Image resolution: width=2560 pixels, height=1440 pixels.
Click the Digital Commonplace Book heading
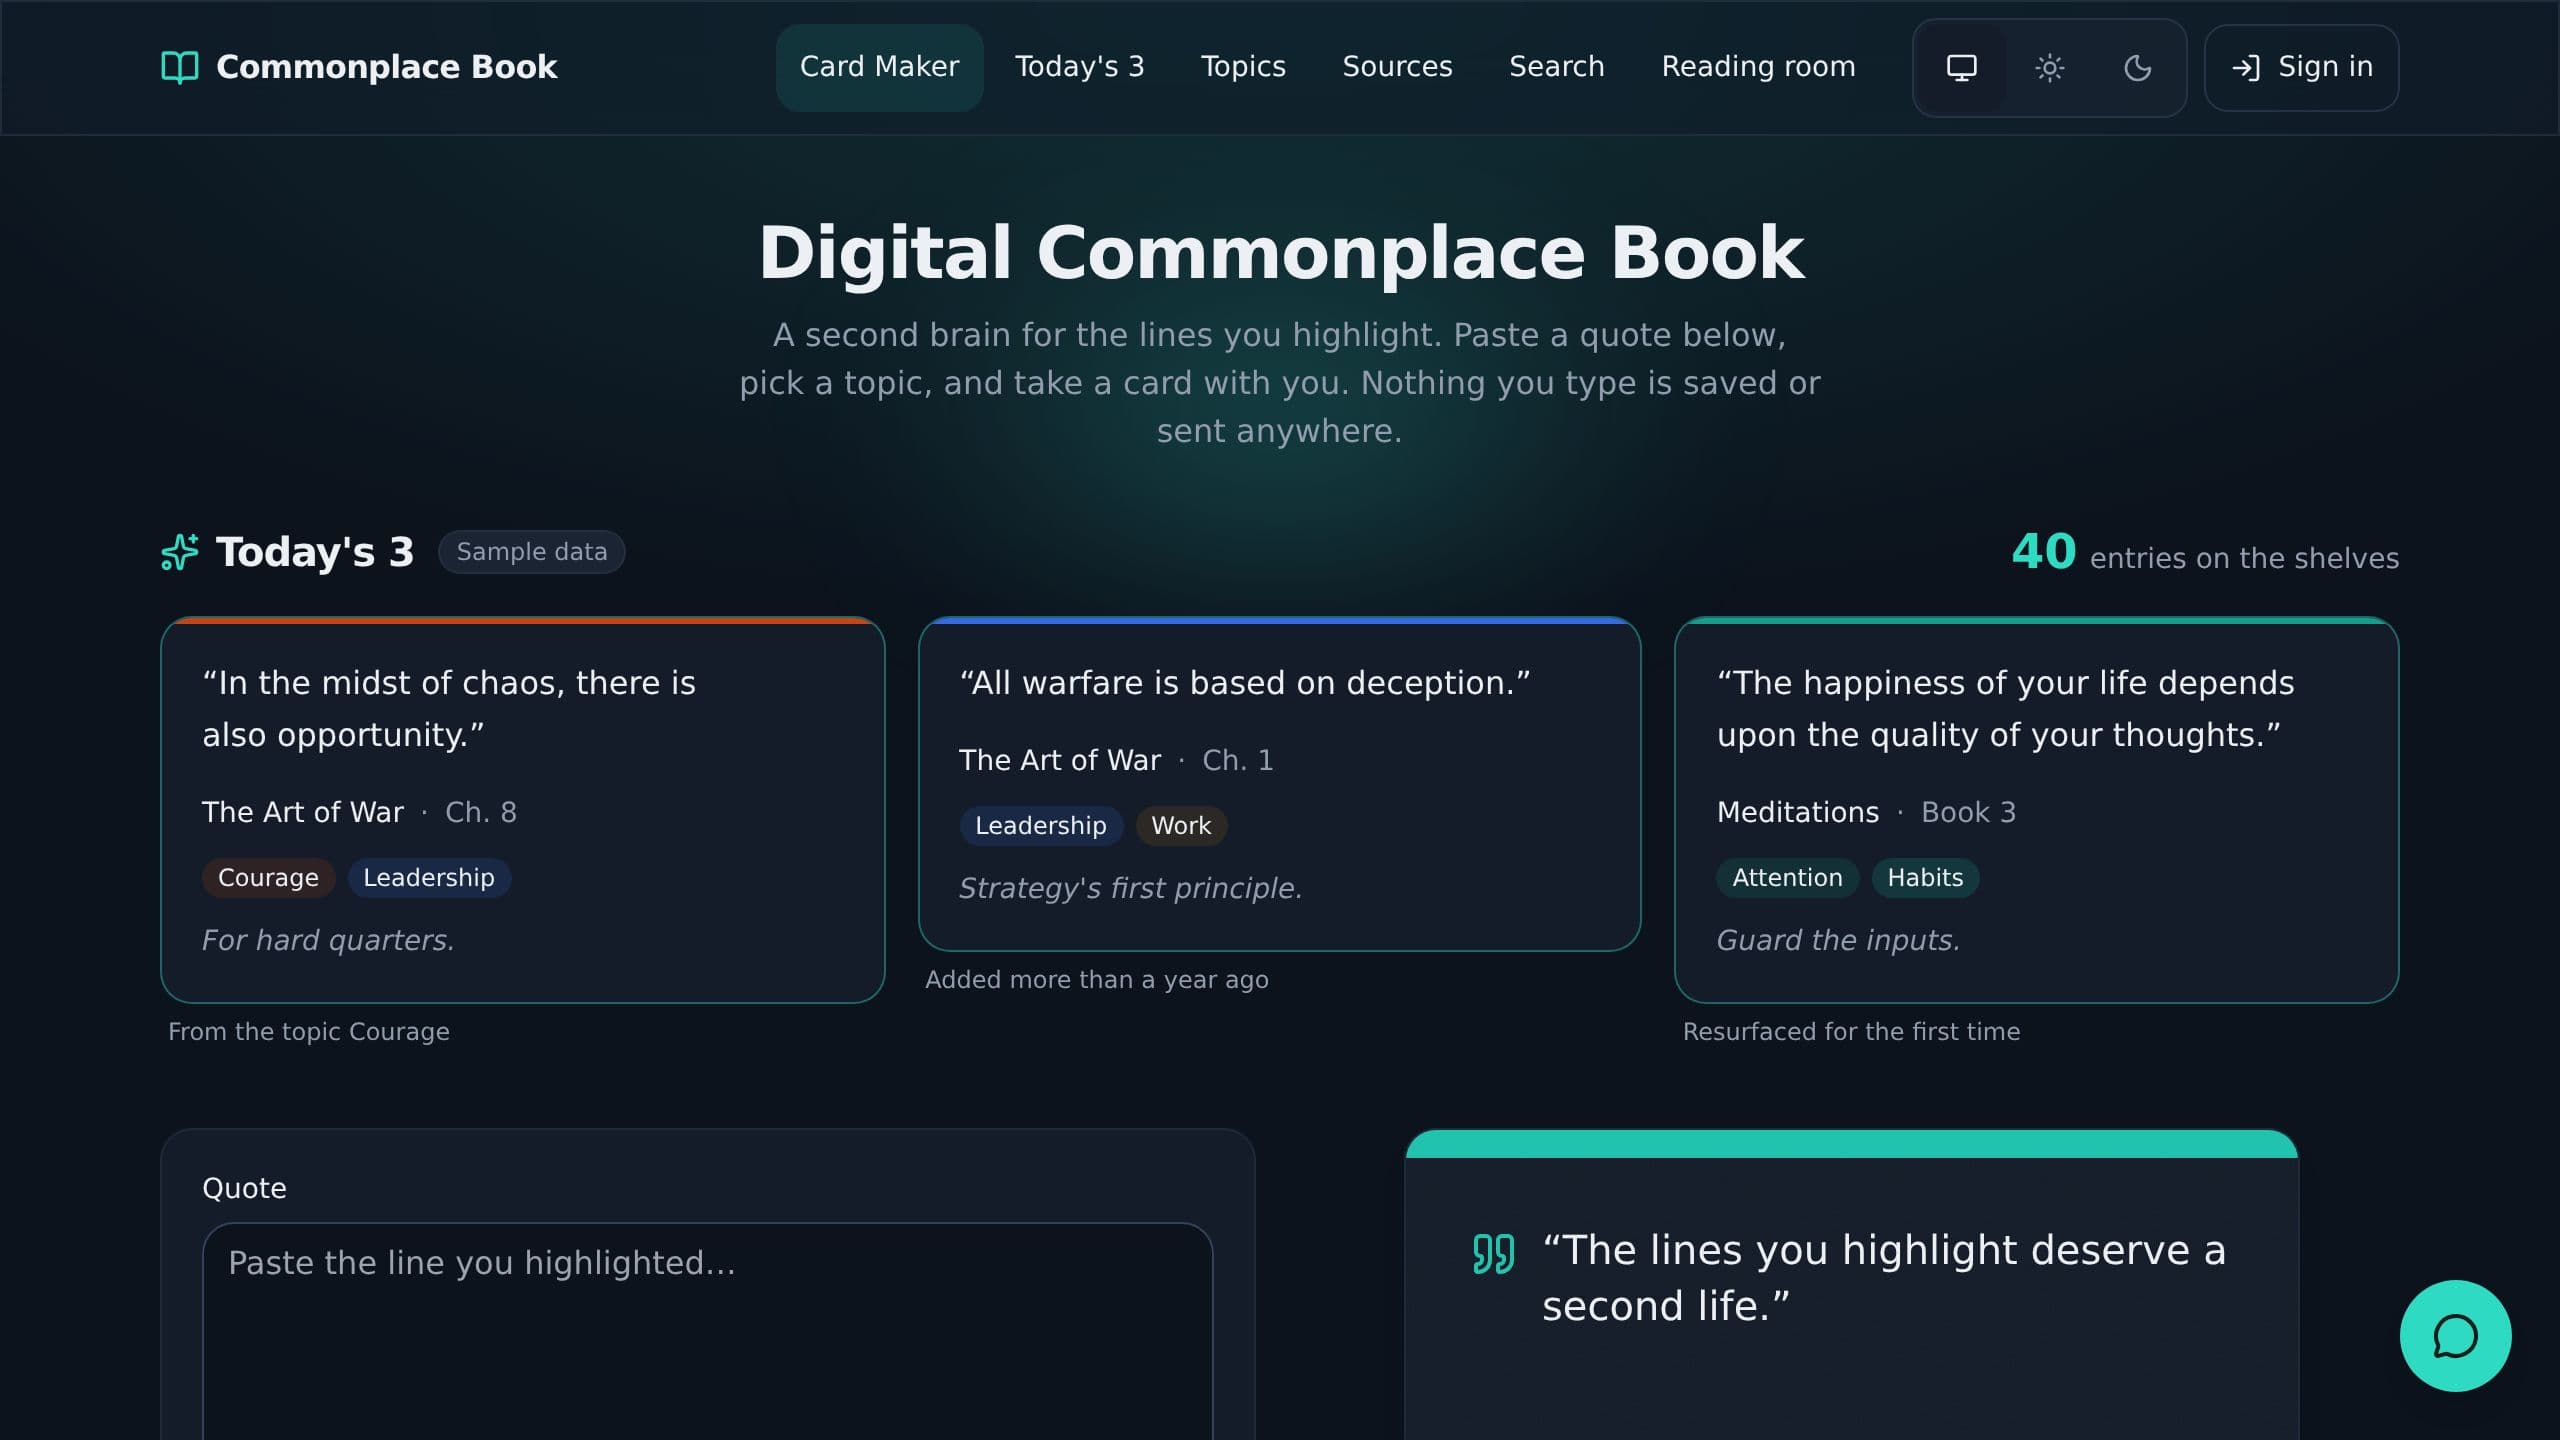pyautogui.click(x=1280, y=253)
